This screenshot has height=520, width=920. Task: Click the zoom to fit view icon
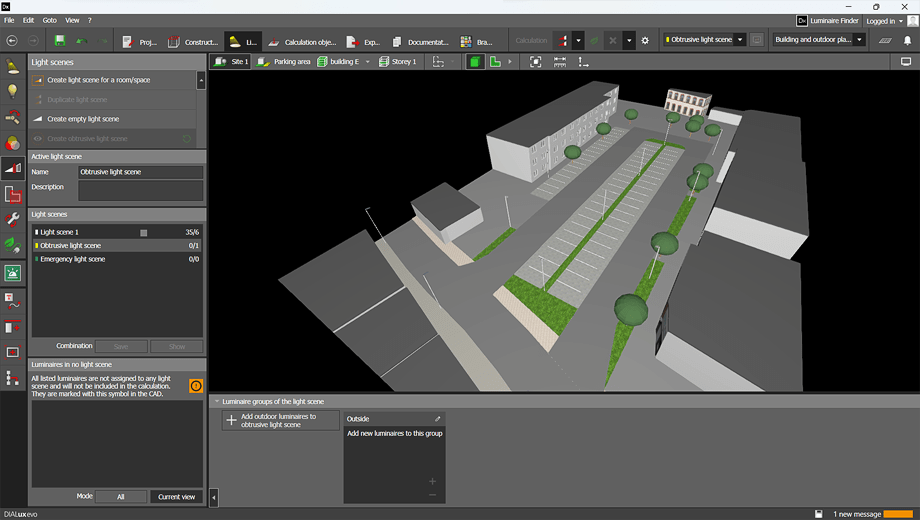pos(536,62)
